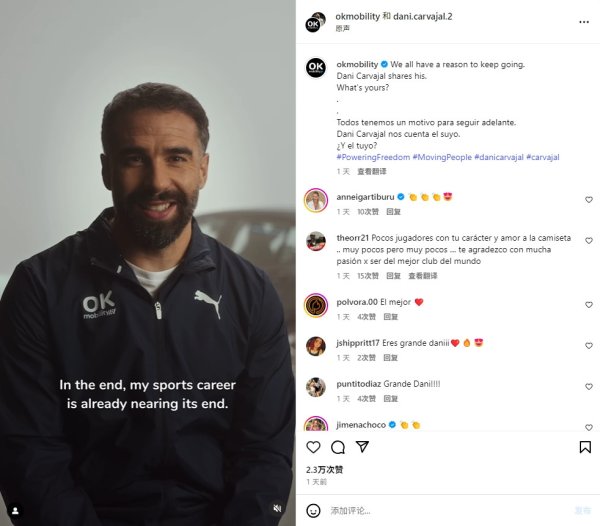The image size is (600, 526).
Task: Click the add comment text field
Action: (448, 511)
